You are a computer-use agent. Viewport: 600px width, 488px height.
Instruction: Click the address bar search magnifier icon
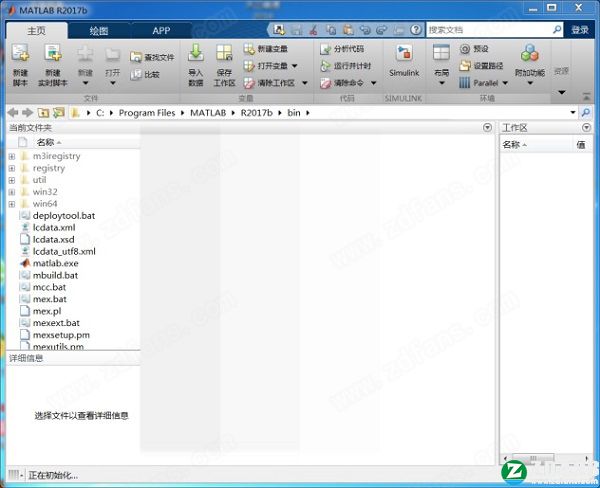click(585, 113)
